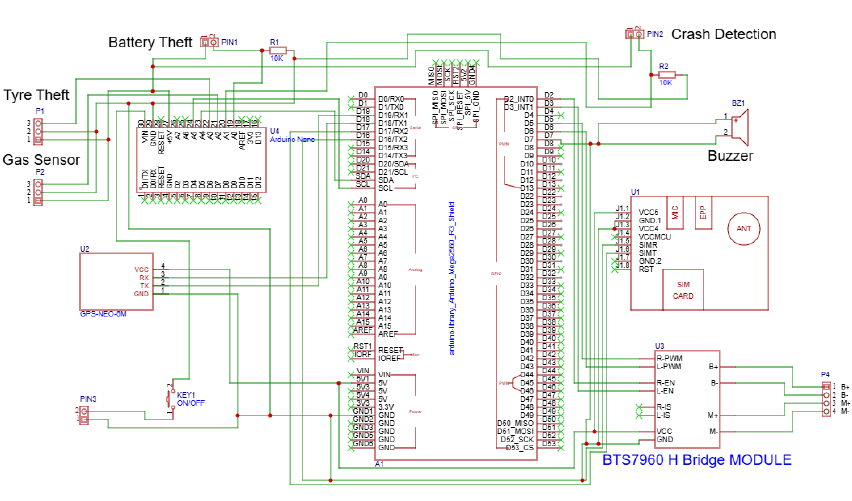This screenshot has width=852, height=501.
Task: Click the 3.3V pin label on Mega
Action: tap(386, 407)
